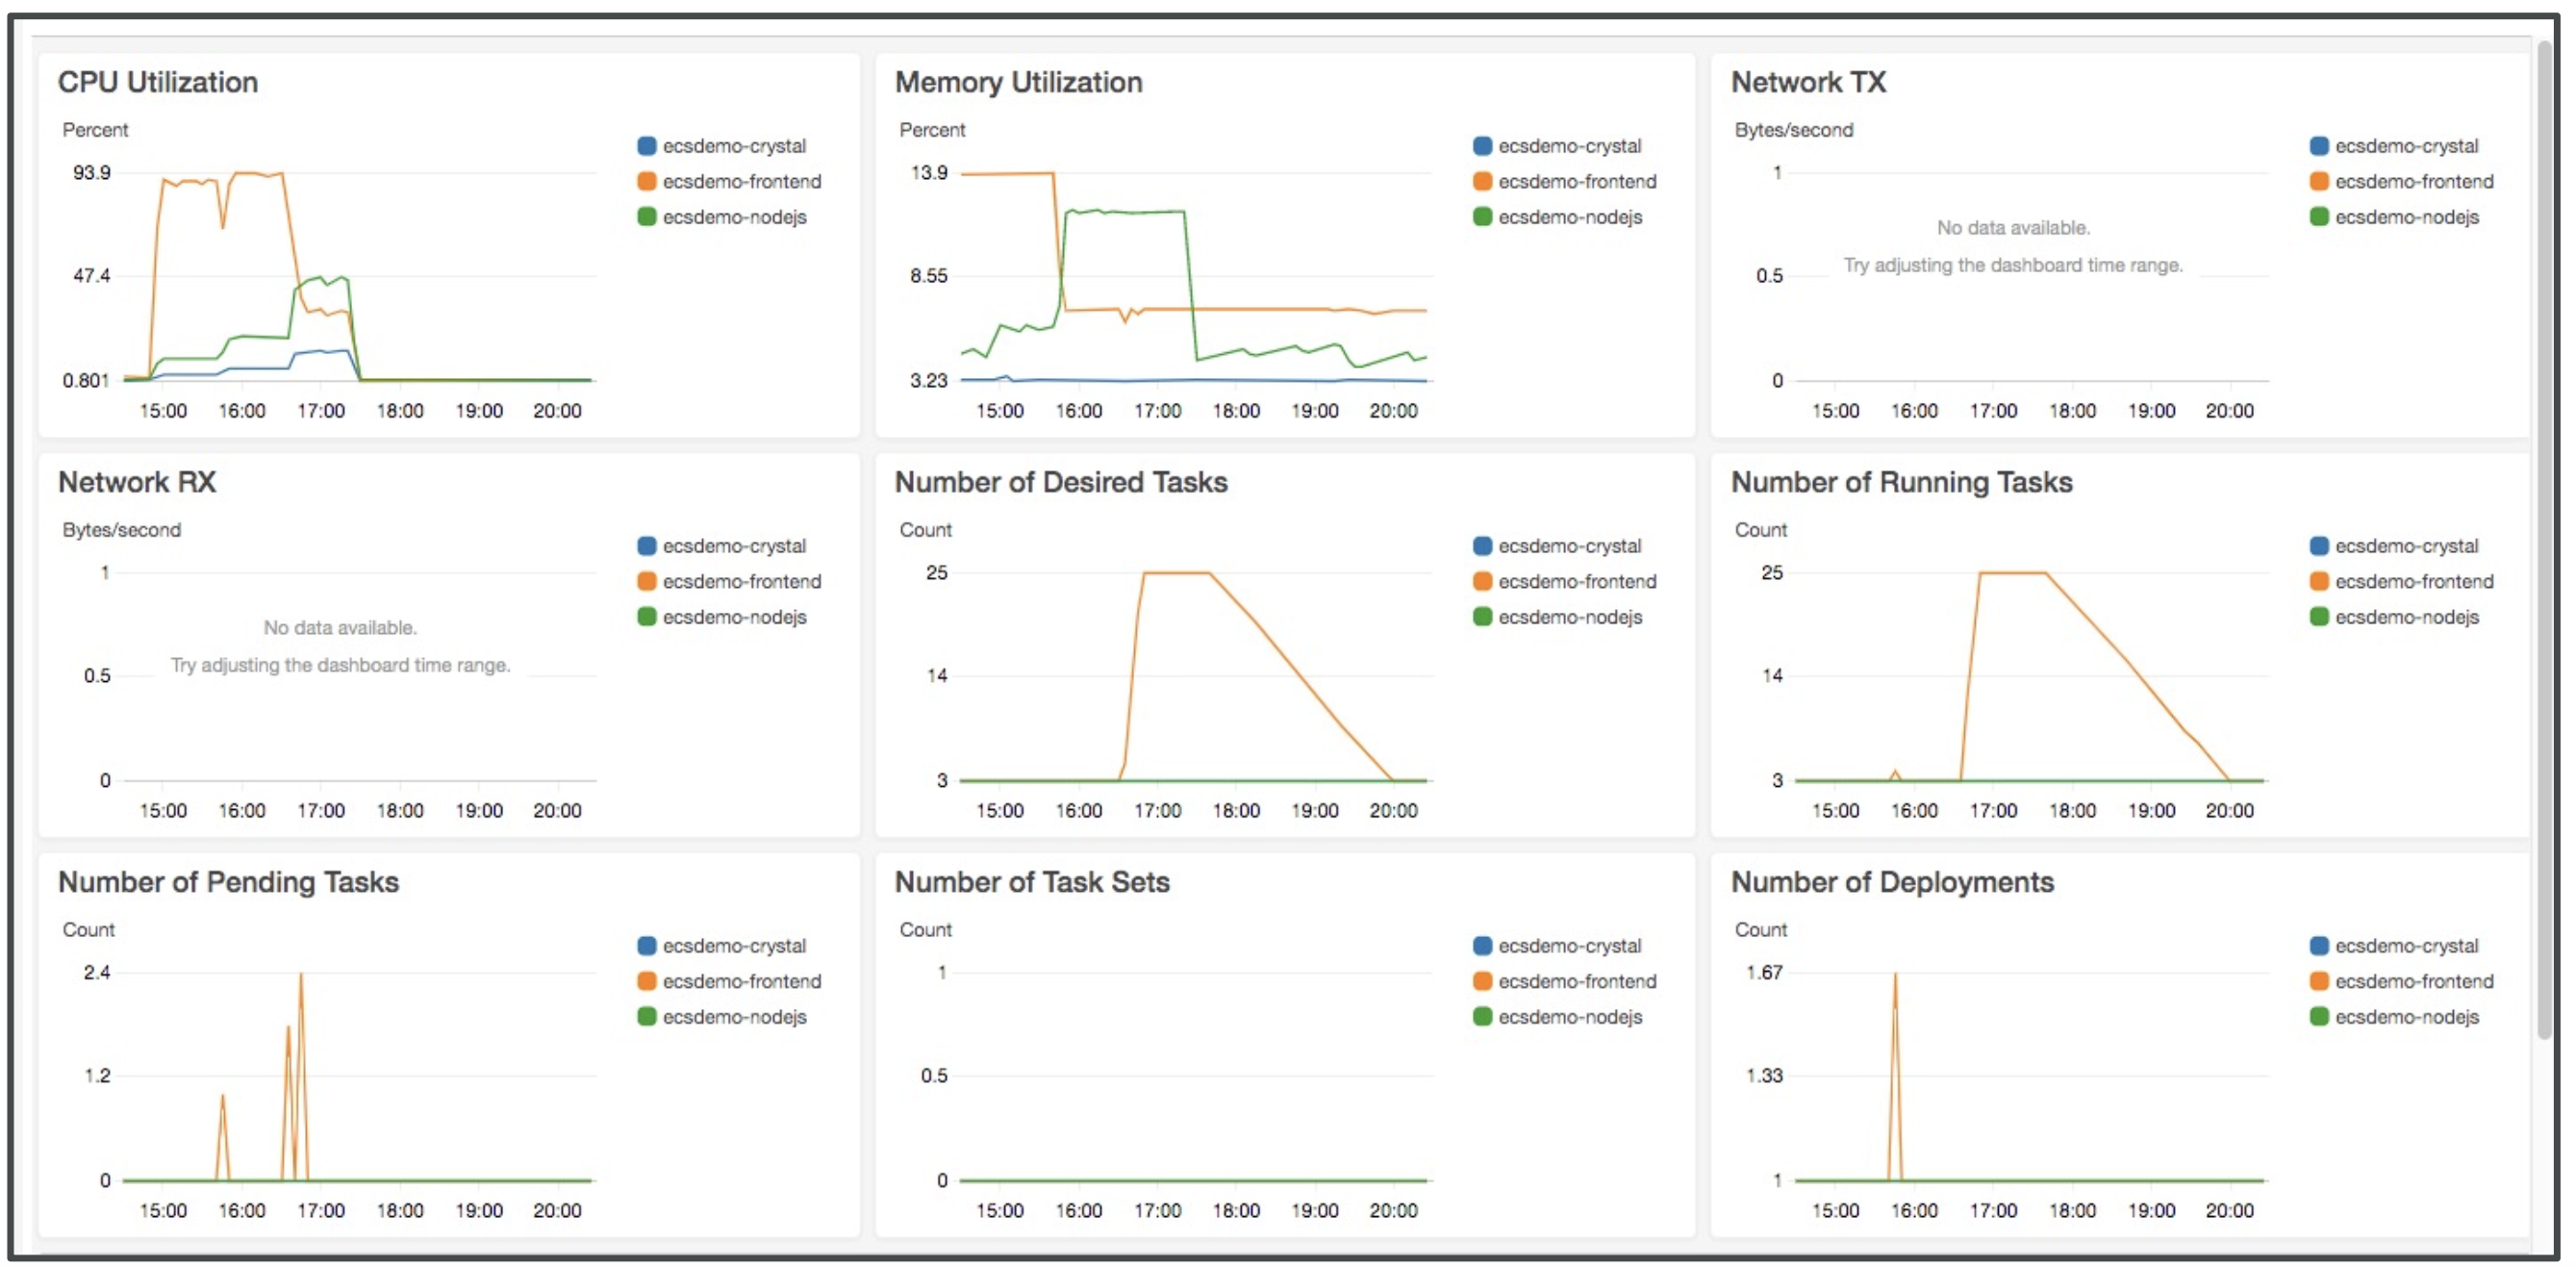Click ecsdemo-frontend legend label in Network RX
2576x1268 pixels.
coord(741,581)
